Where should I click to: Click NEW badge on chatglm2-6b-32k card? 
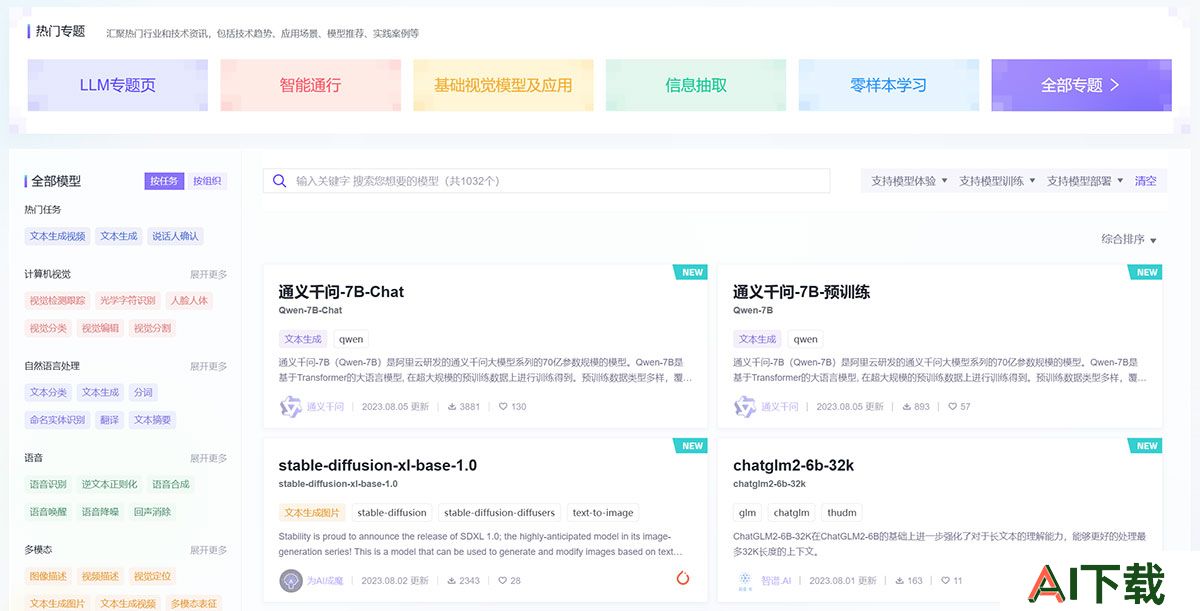tap(1145, 445)
